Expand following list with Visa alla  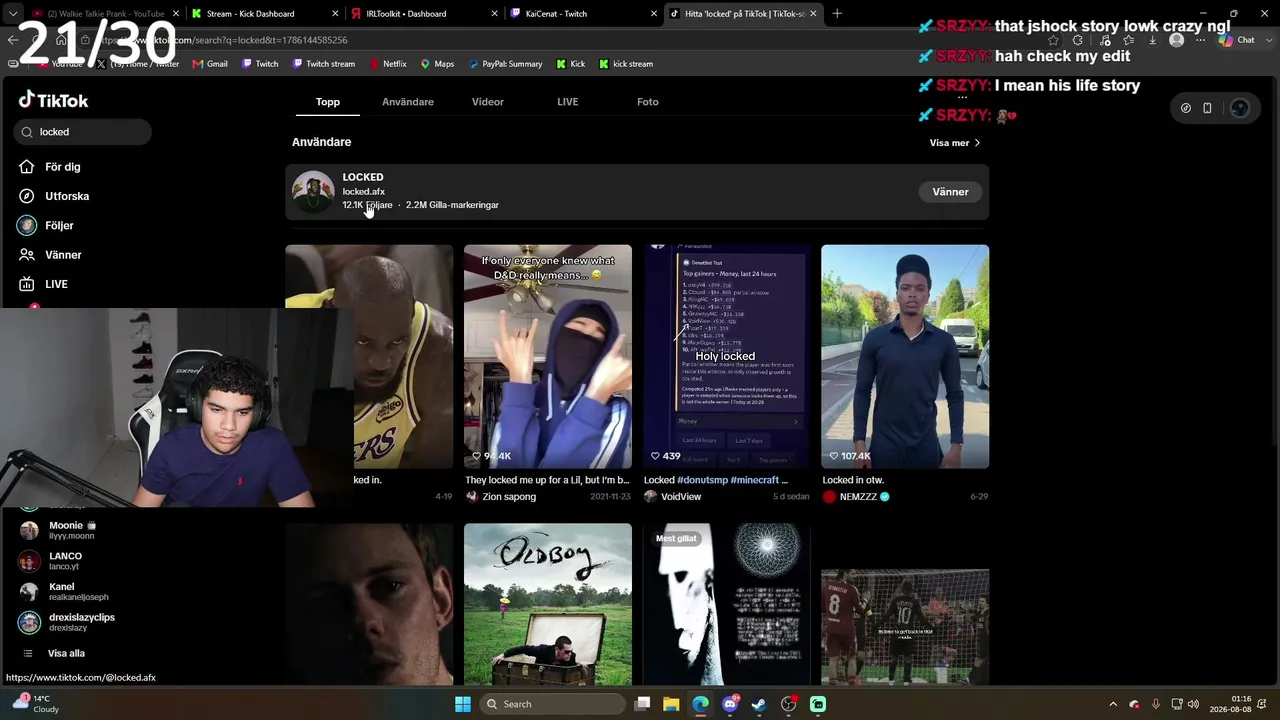coord(66,654)
